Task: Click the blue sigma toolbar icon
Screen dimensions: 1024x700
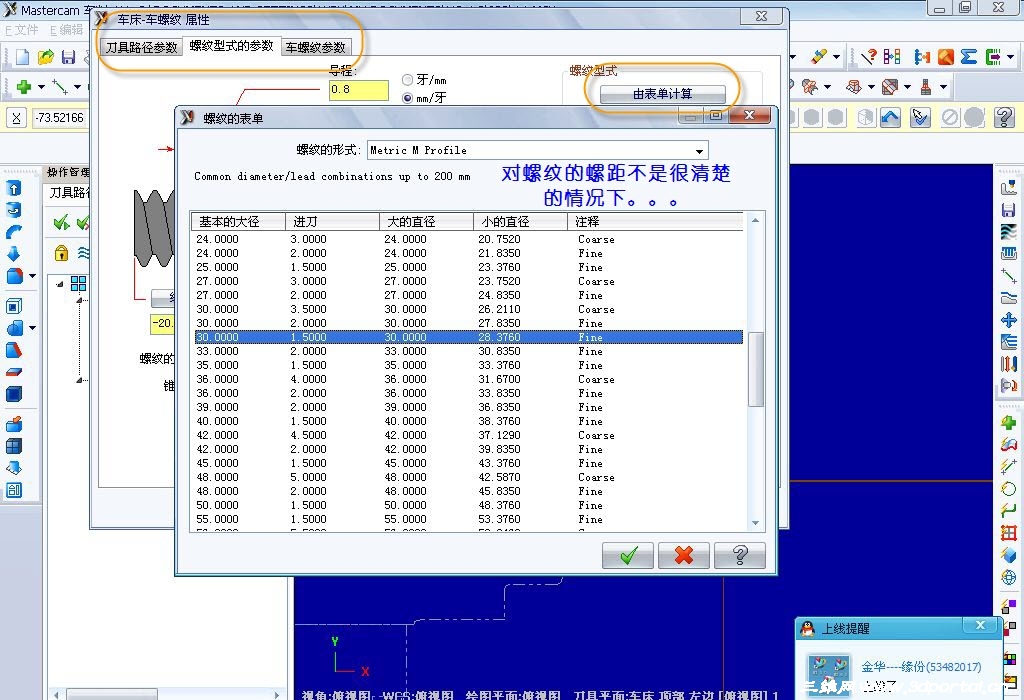Action: pos(968,57)
